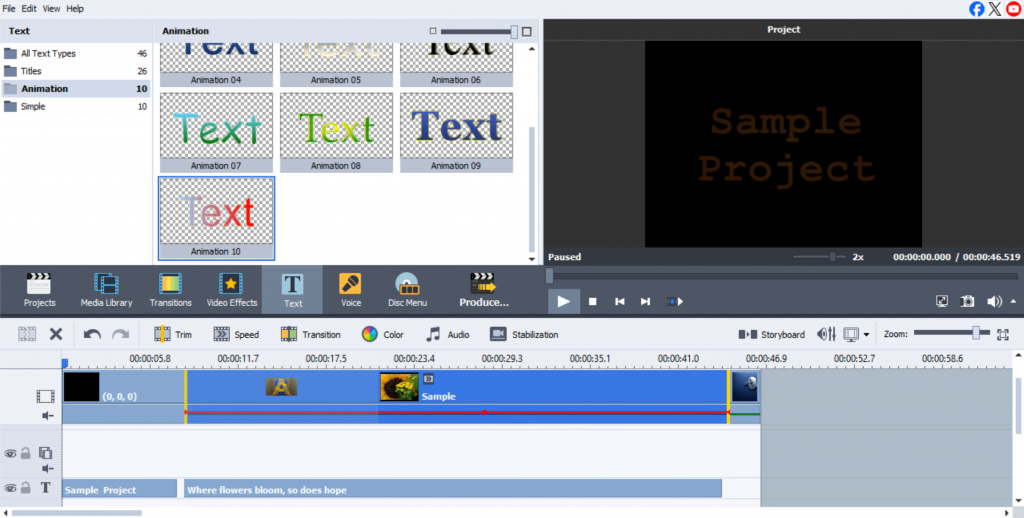
Task: Select the Animation 06 text preset
Action: [456, 65]
